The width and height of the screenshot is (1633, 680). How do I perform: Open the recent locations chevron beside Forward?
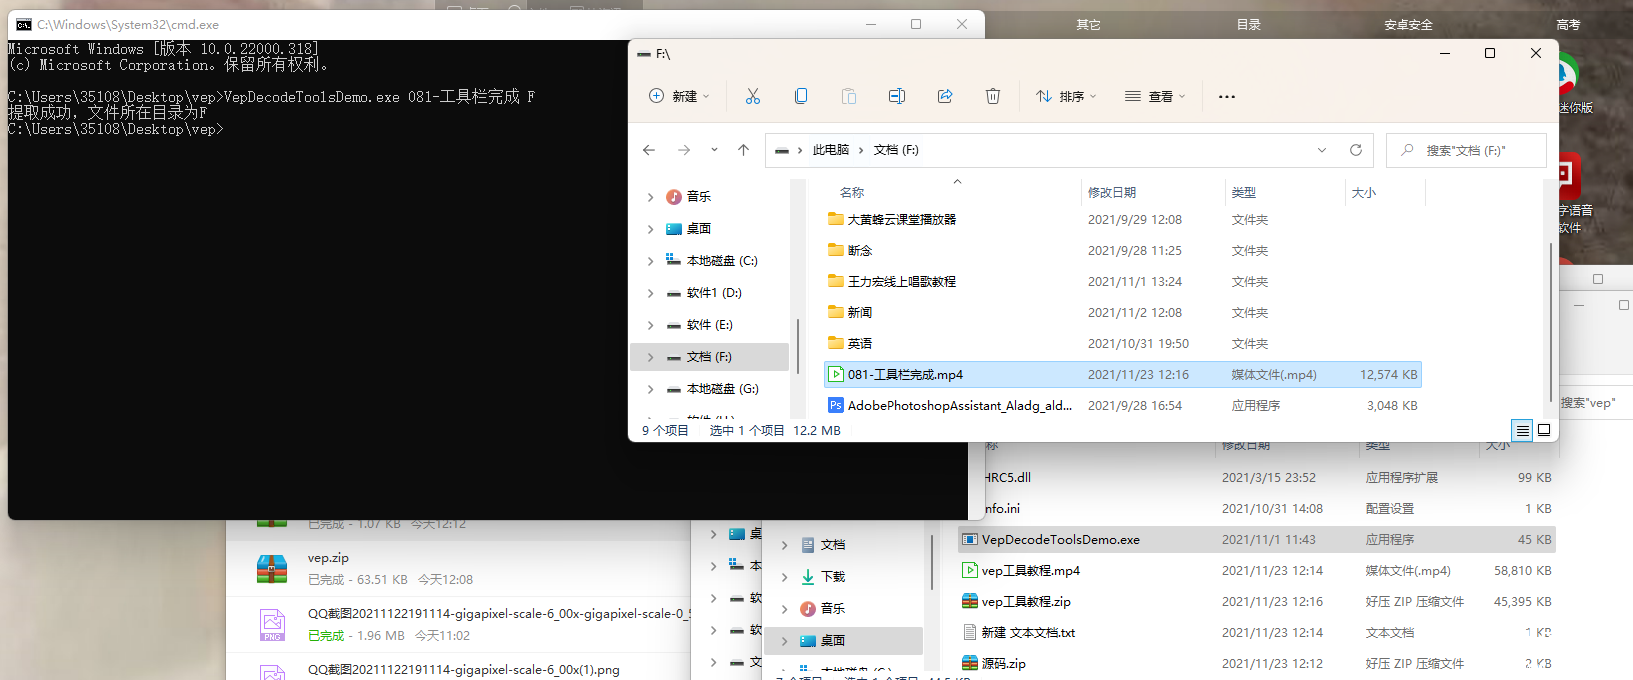[x=714, y=150]
